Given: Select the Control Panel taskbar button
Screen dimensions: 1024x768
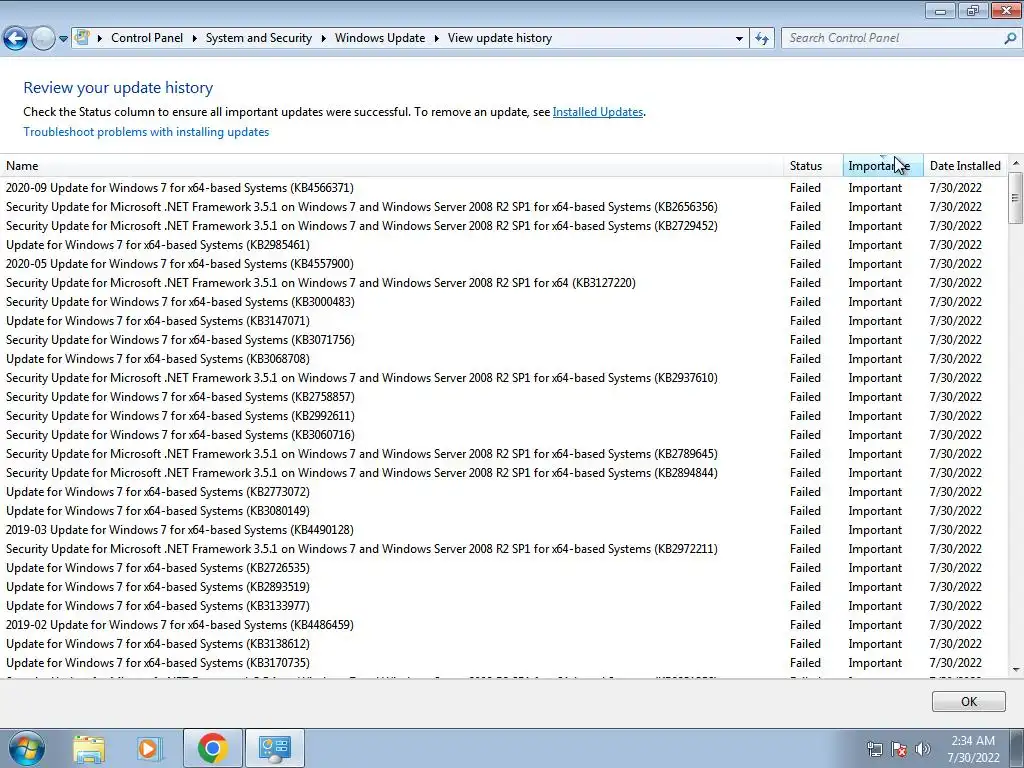Looking at the screenshot, I should pyautogui.click(x=274, y=748).
